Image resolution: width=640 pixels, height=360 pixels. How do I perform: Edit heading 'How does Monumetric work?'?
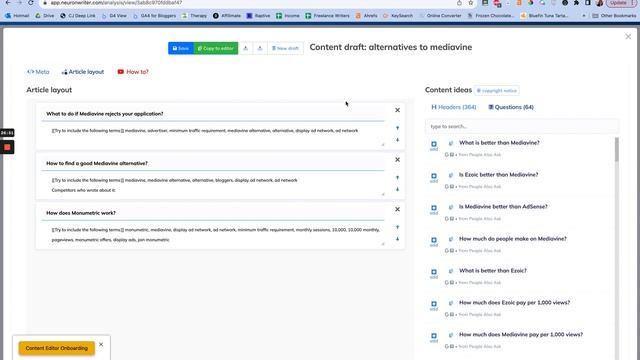(213, 213)
